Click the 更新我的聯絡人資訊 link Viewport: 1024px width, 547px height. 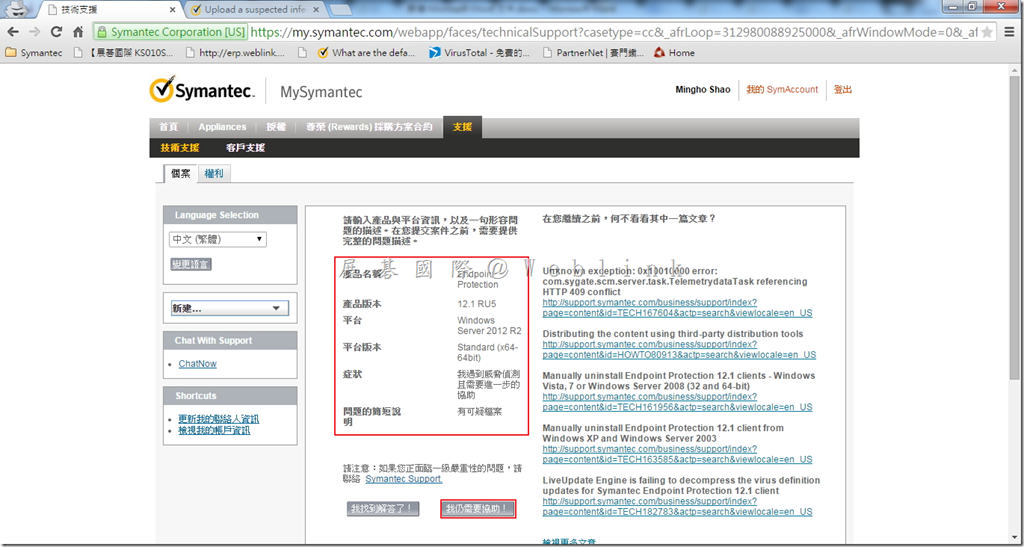coord(218,419)
